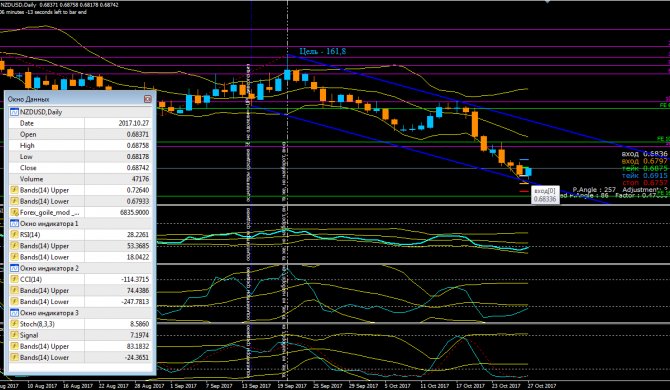The height and width of the screenshot is (390, 670).
Task: Click the 17 Oct 2017 date label
Action: [470, 386]
